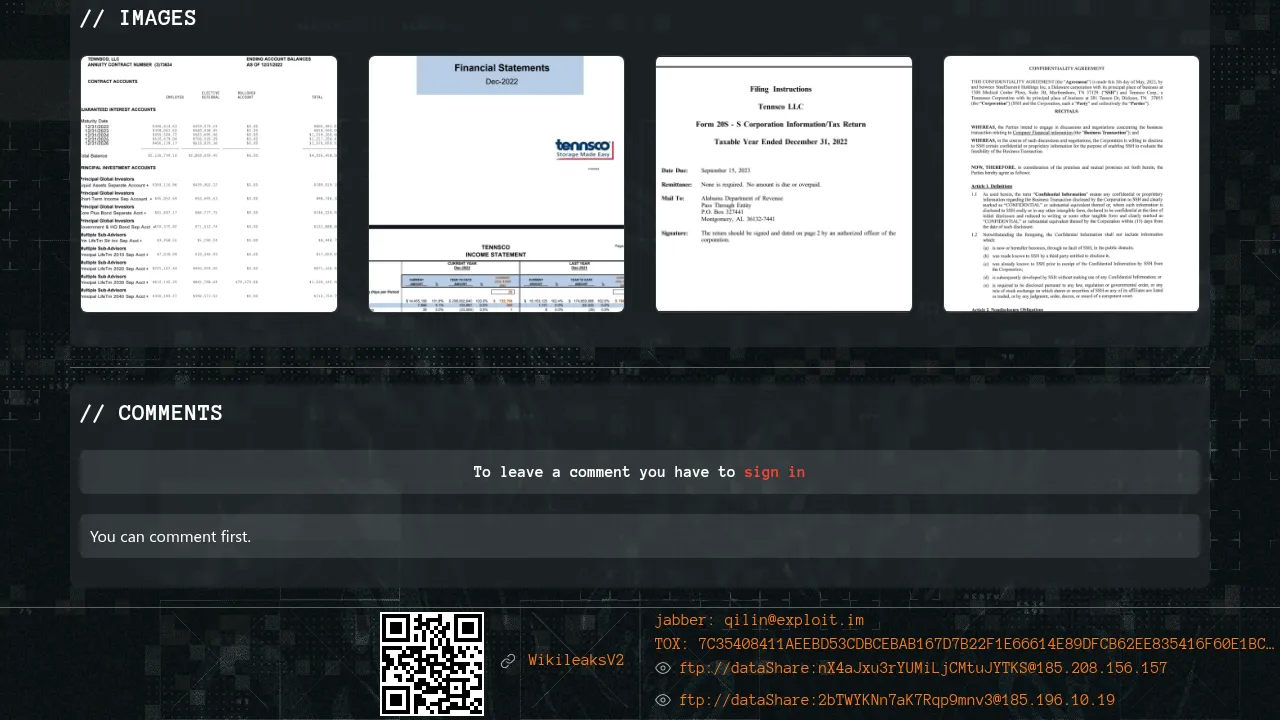1280x720 pixels.
Task: Click the jabber contact address
Action: (759, 620)
